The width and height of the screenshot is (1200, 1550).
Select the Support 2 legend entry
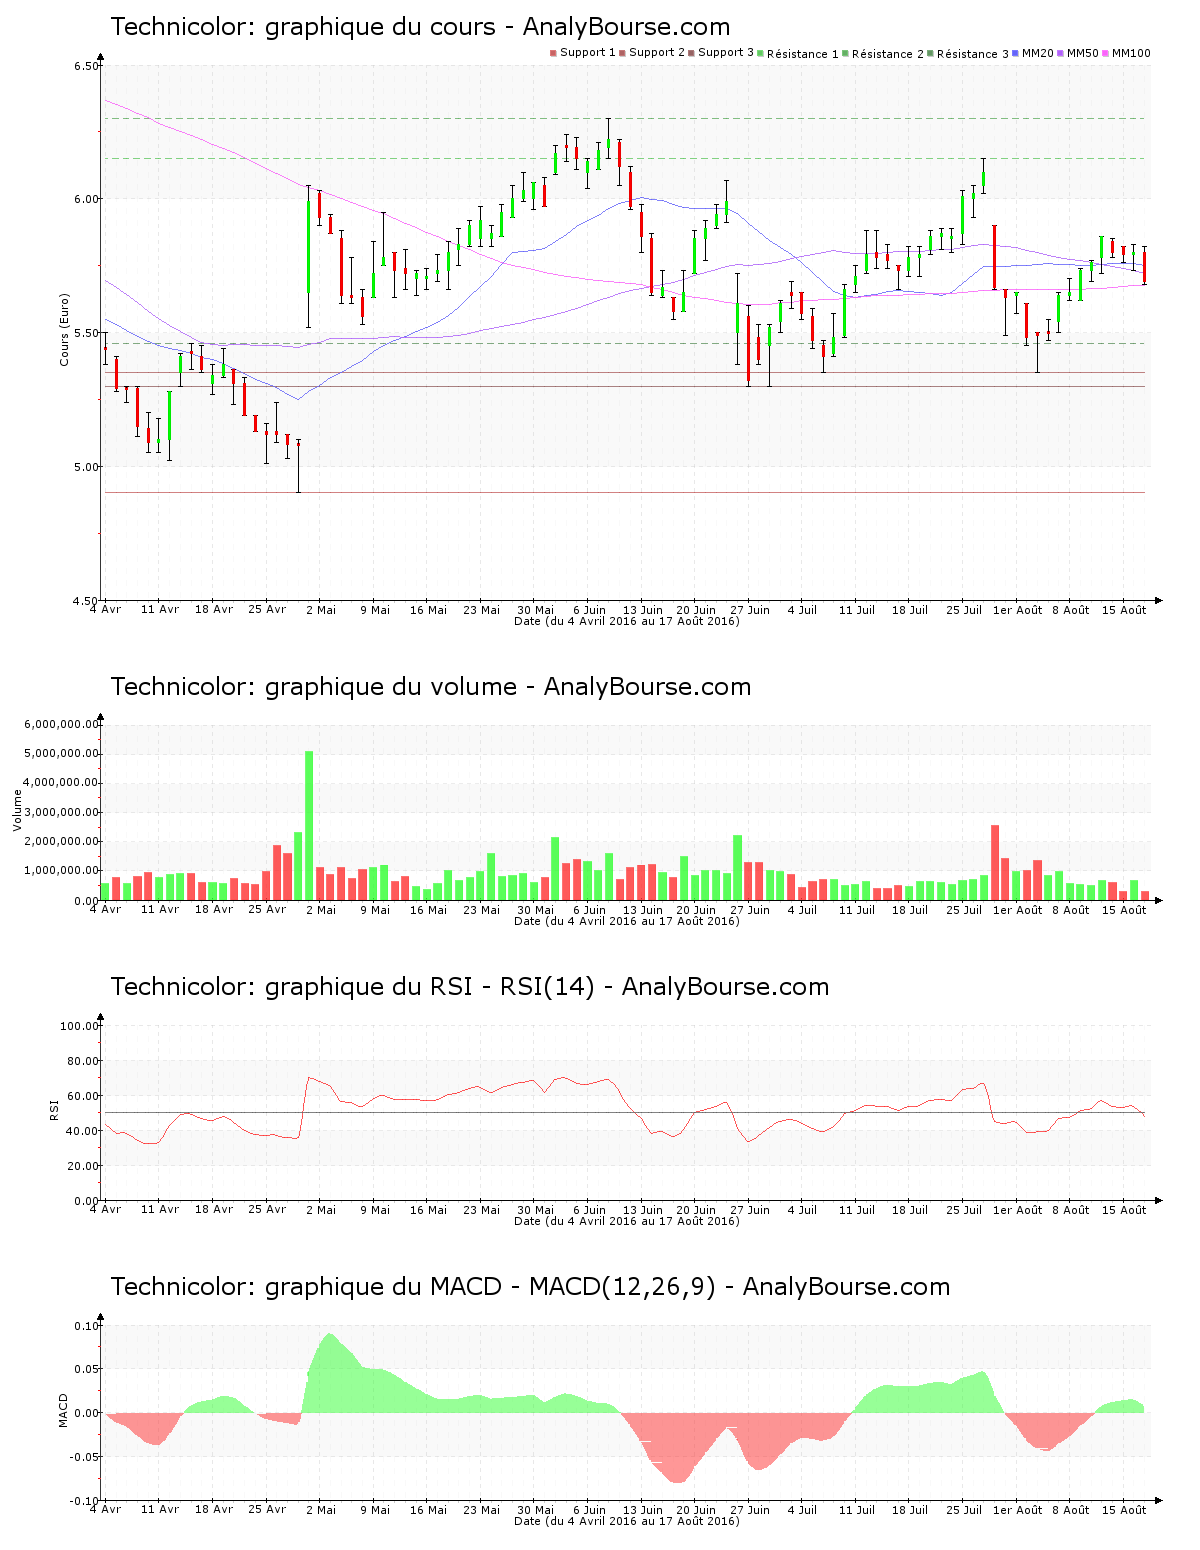coord(653,53)
